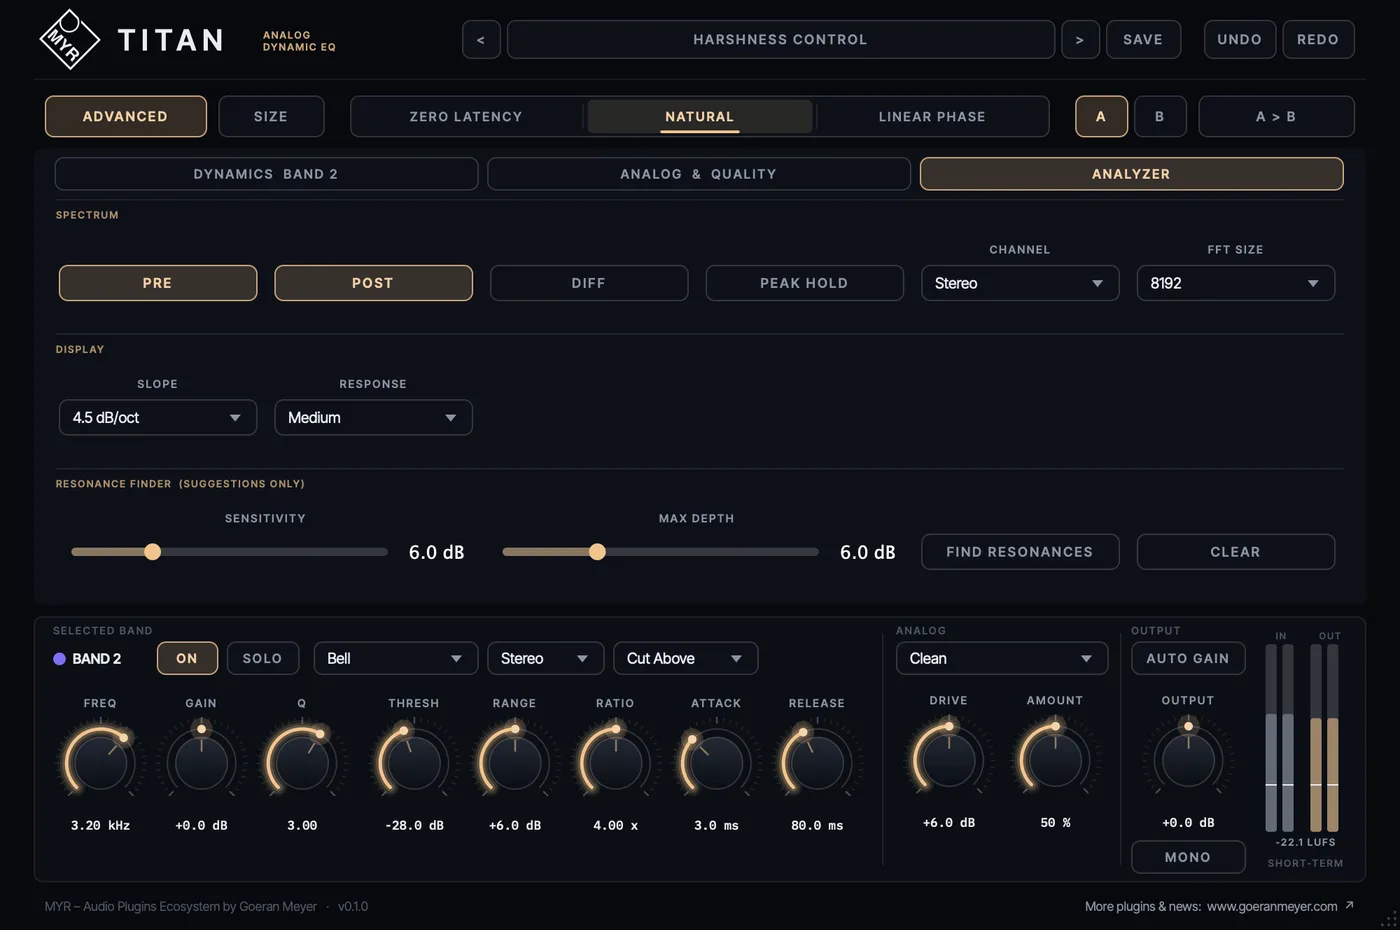Click FIND RESONANCES
Screen dimensions: 1400x930
(x=1020, y=552)
